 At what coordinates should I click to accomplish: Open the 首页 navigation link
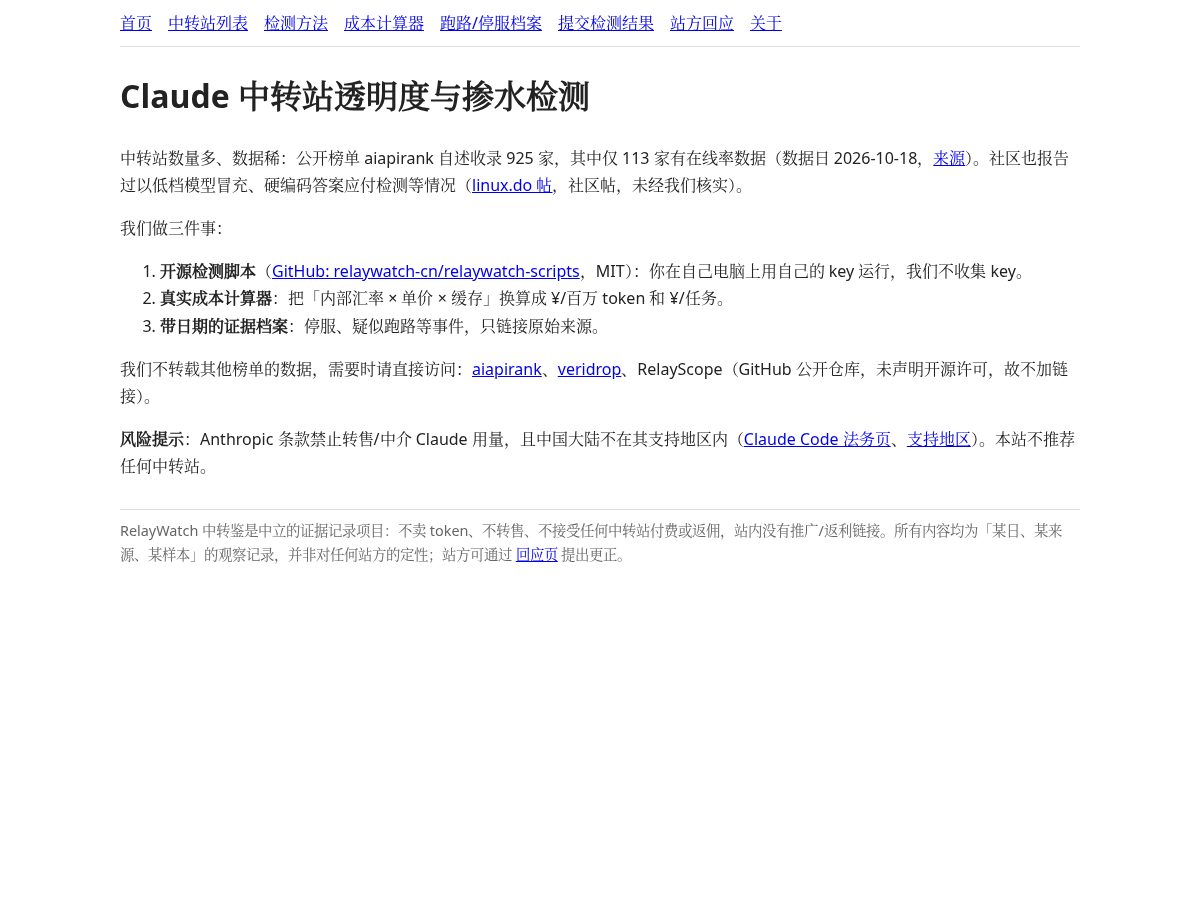tap(136, 23)
